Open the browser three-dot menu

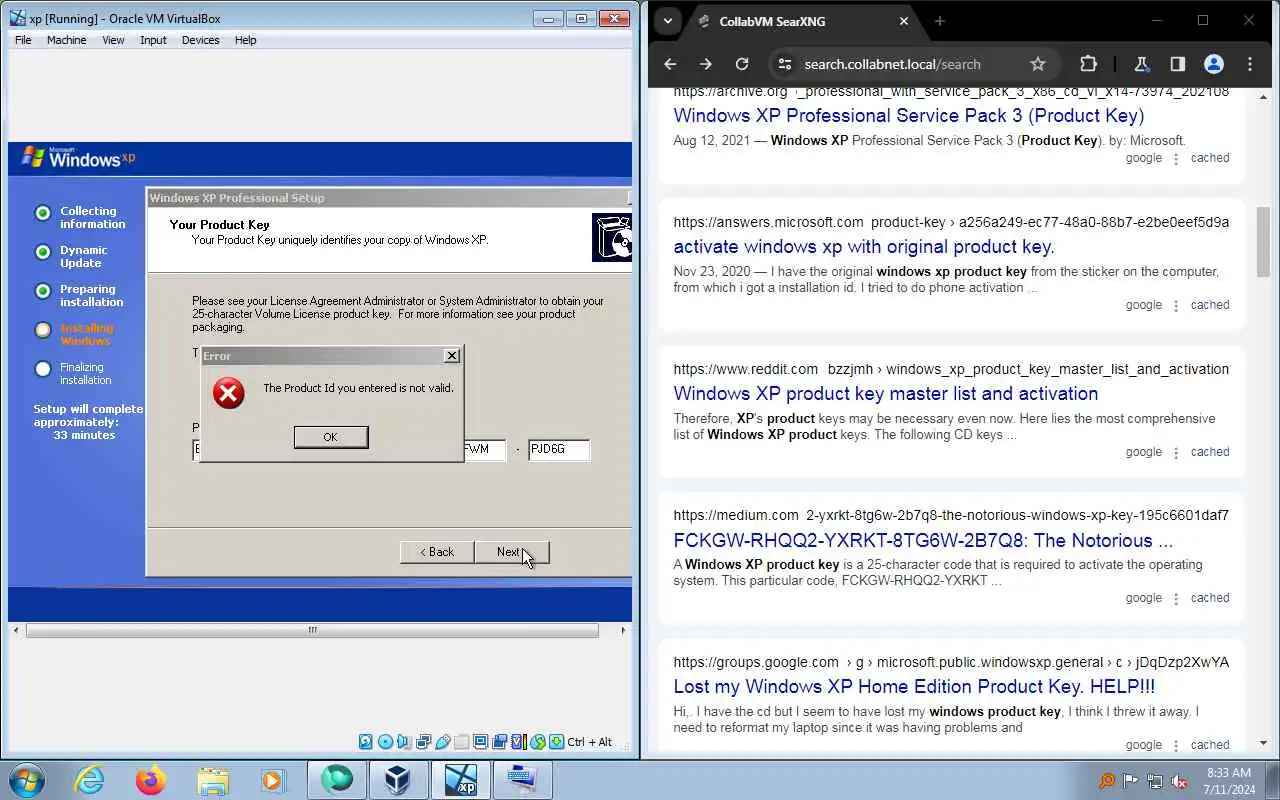[x=1250, y=64]
